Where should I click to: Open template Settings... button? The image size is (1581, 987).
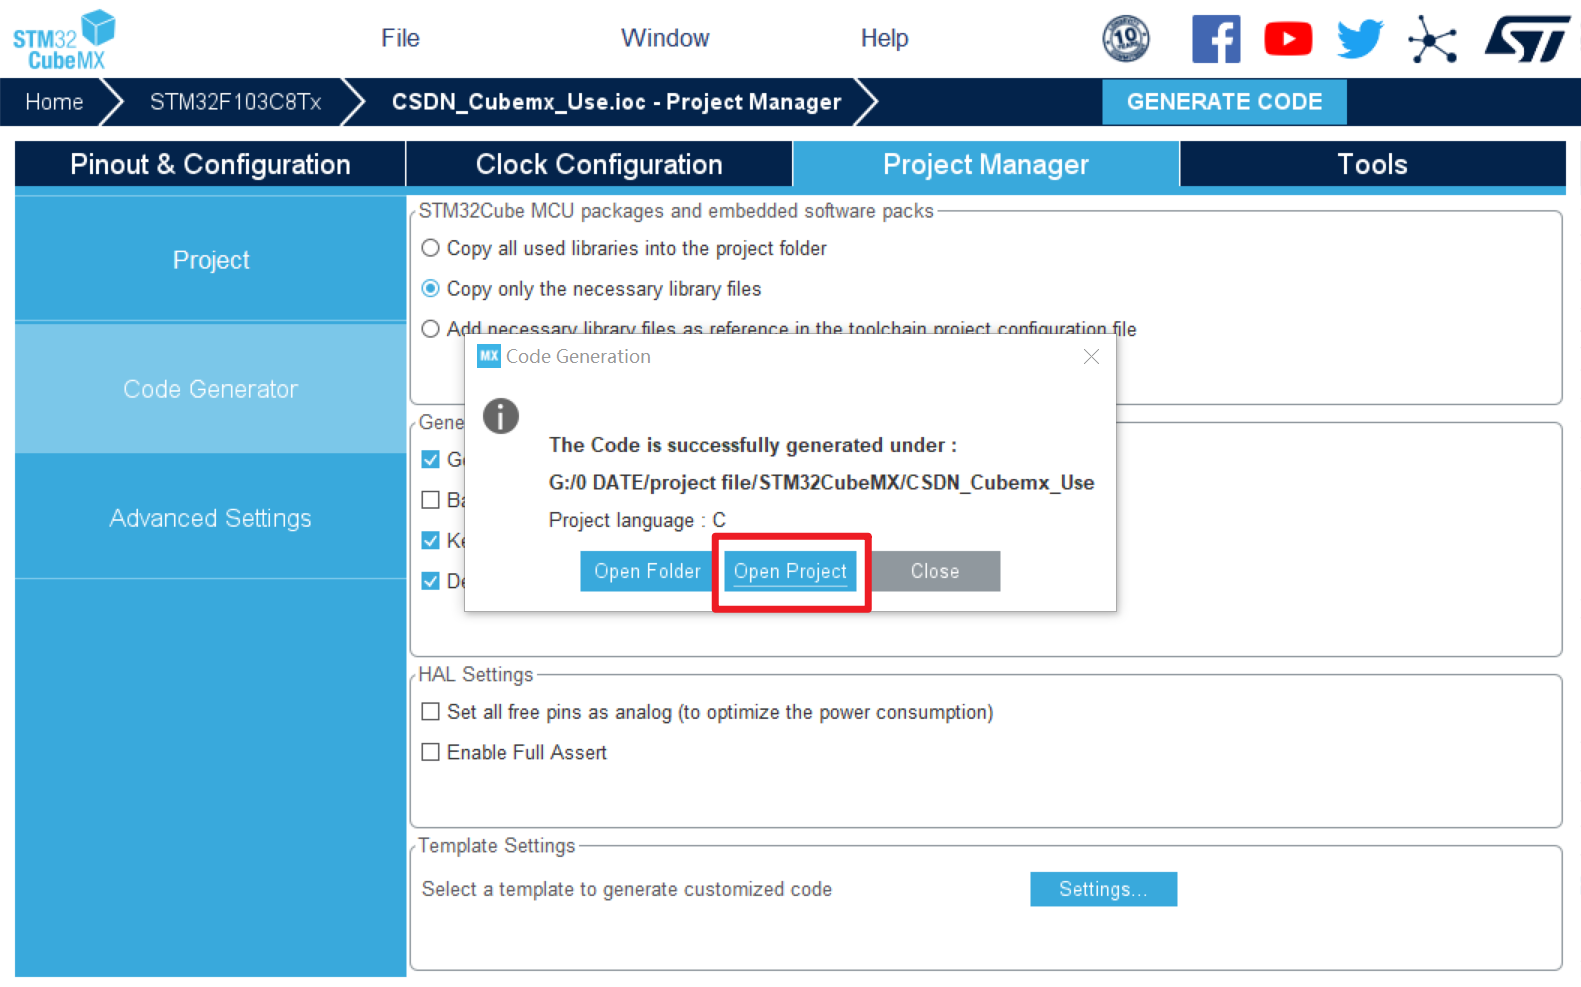pos(1103,889)
